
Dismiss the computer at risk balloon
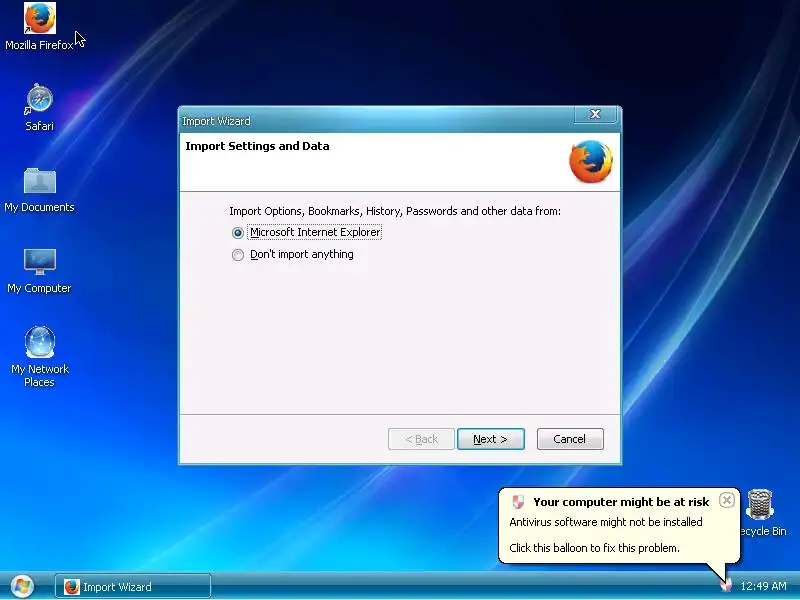coord(727,500)
